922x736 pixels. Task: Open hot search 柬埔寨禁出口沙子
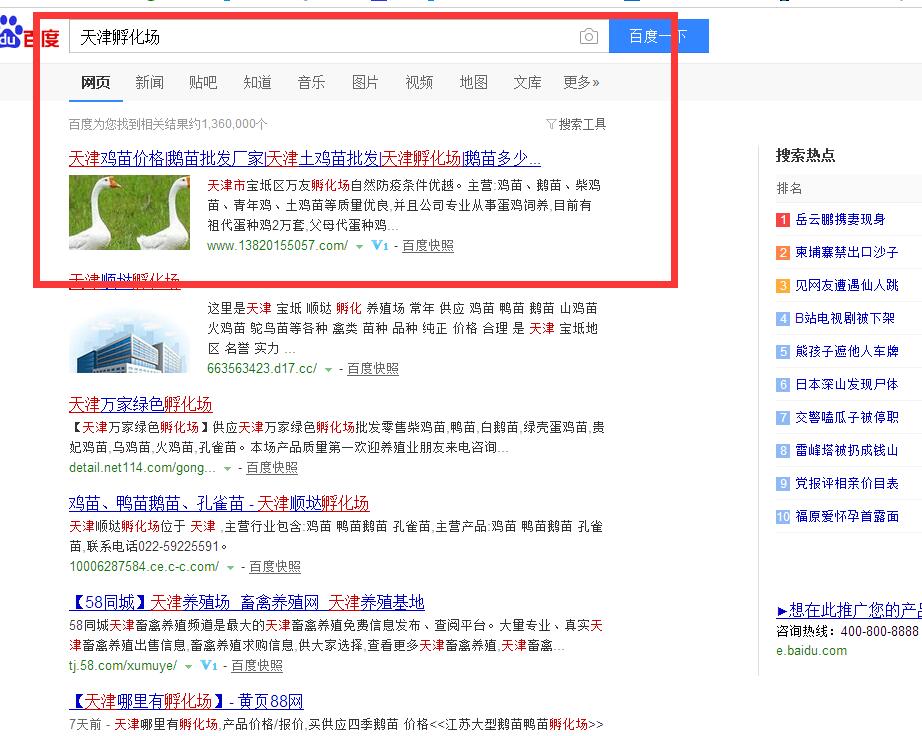tap(847, 253)
